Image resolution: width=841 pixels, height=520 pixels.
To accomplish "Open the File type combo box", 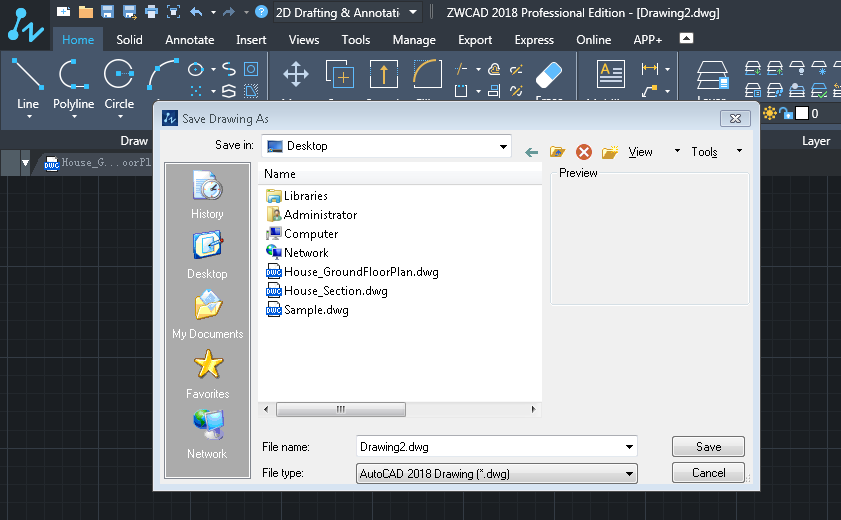I will coord(629,474).
